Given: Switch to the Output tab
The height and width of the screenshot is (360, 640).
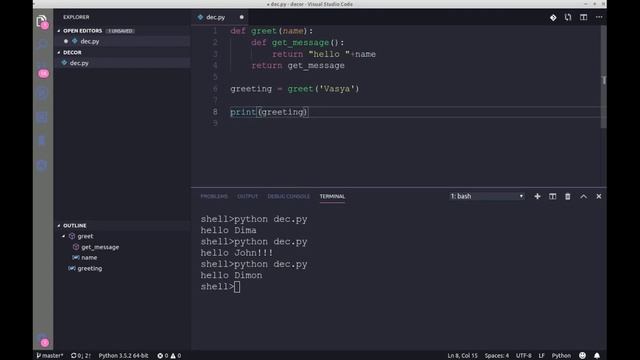Looking at the screenshot, I should (x=247, y=196).
